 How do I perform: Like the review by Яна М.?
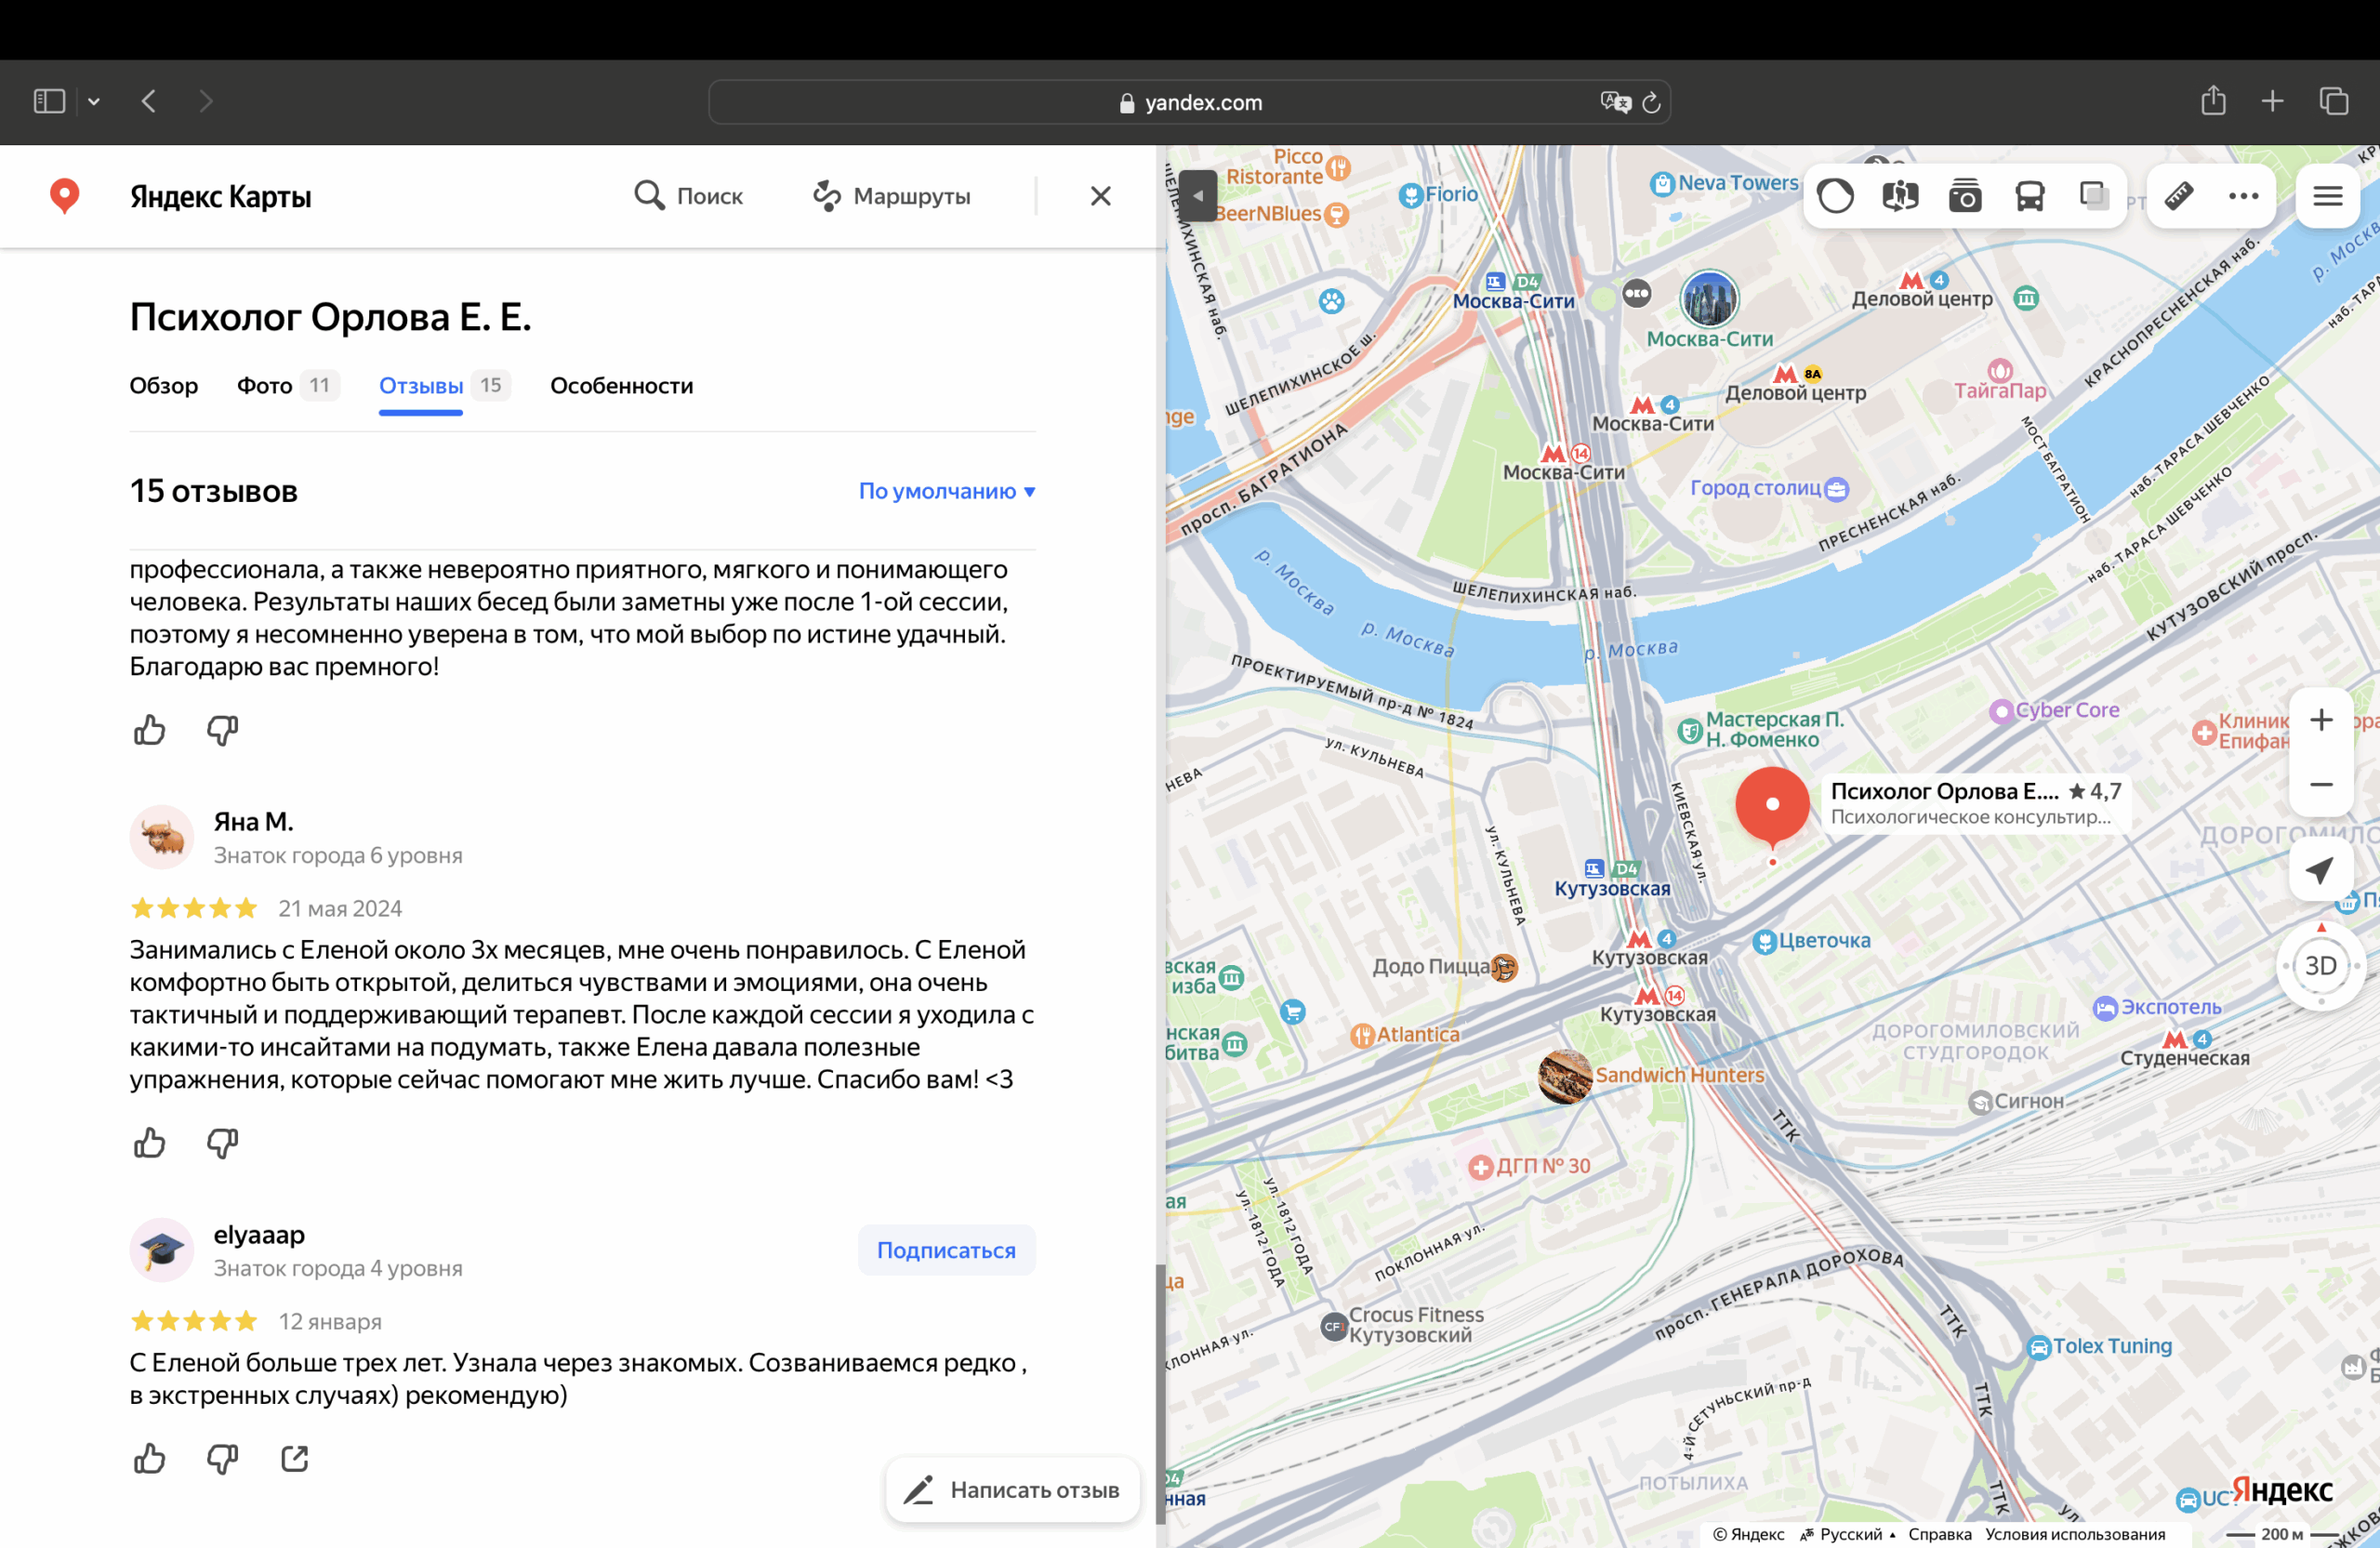pos(150,1143)
